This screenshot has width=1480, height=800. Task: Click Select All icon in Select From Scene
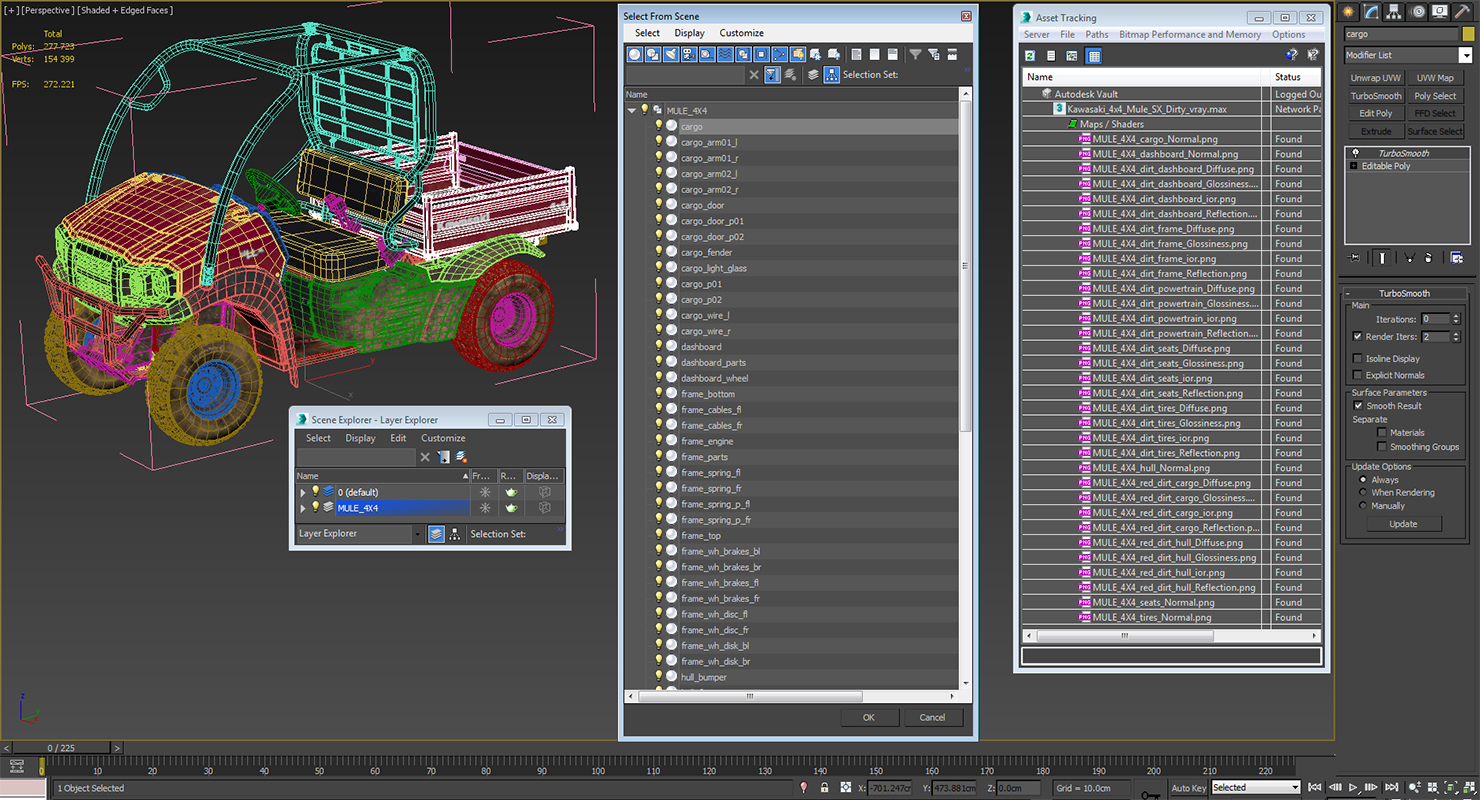(856, 54)
